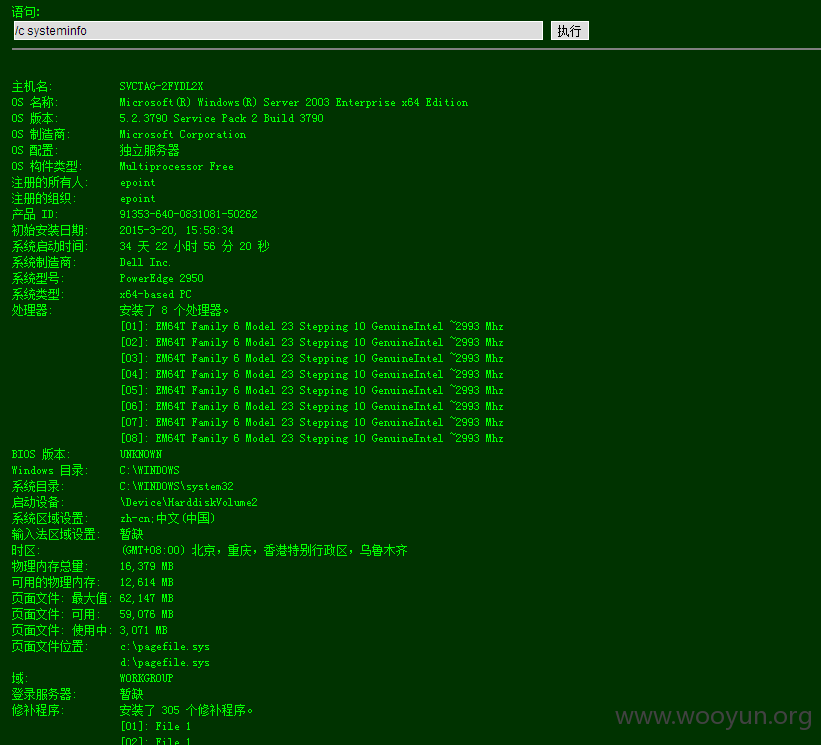Select locale zh-cn;中文(中国)

pyautogui.click(x=168, y=518)
